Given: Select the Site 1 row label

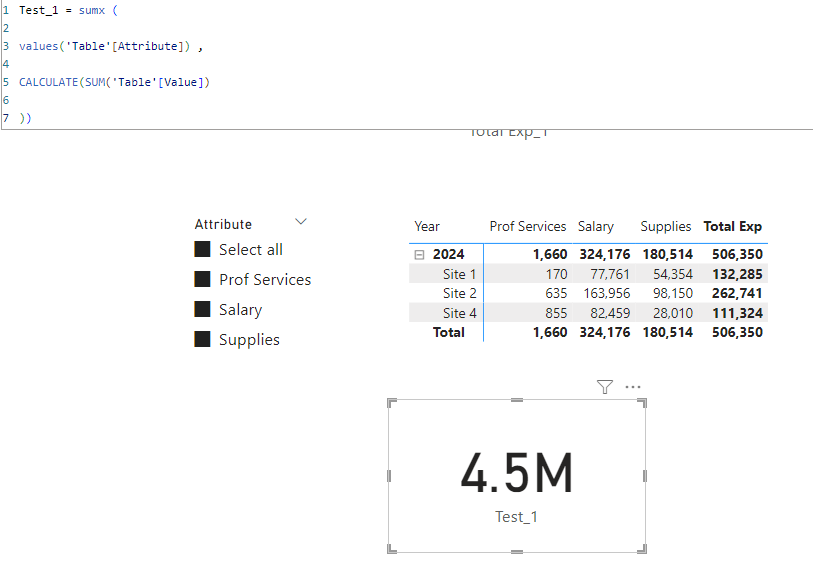Looking at the screenshot, I should click(x=459, y=274).
